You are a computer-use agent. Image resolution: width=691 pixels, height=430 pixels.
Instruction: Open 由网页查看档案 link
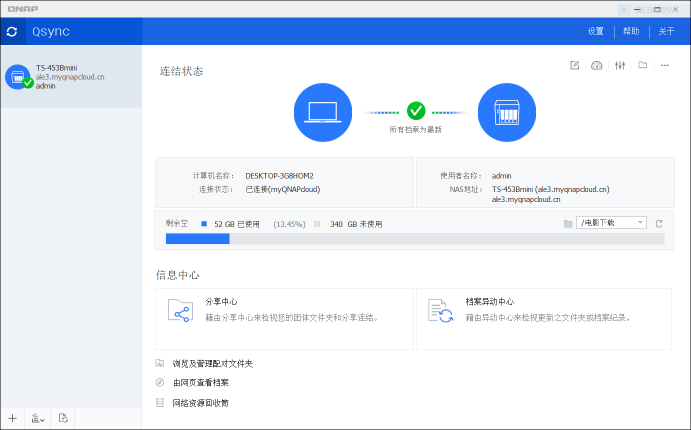201,382
